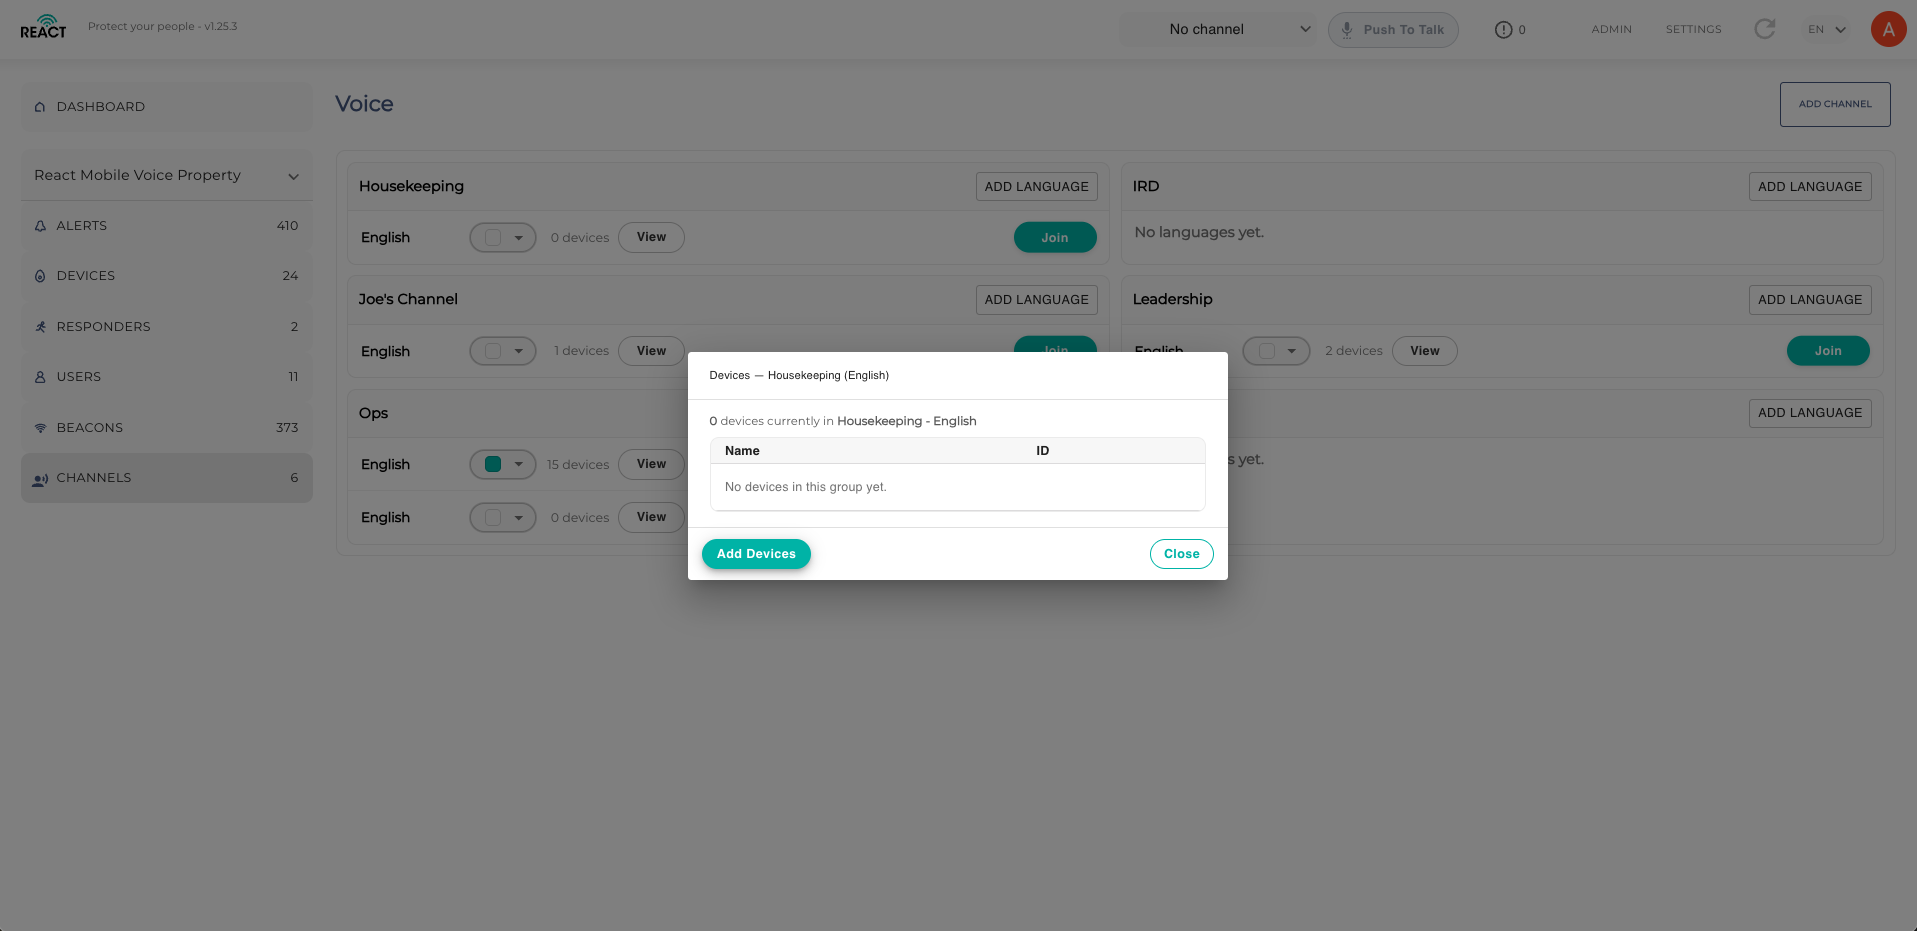Click the Push To Talk microphone icon
Image resolution: width=1917 pixels, height=931 pixels.
pyautogui.click(x=1347, y=30)
